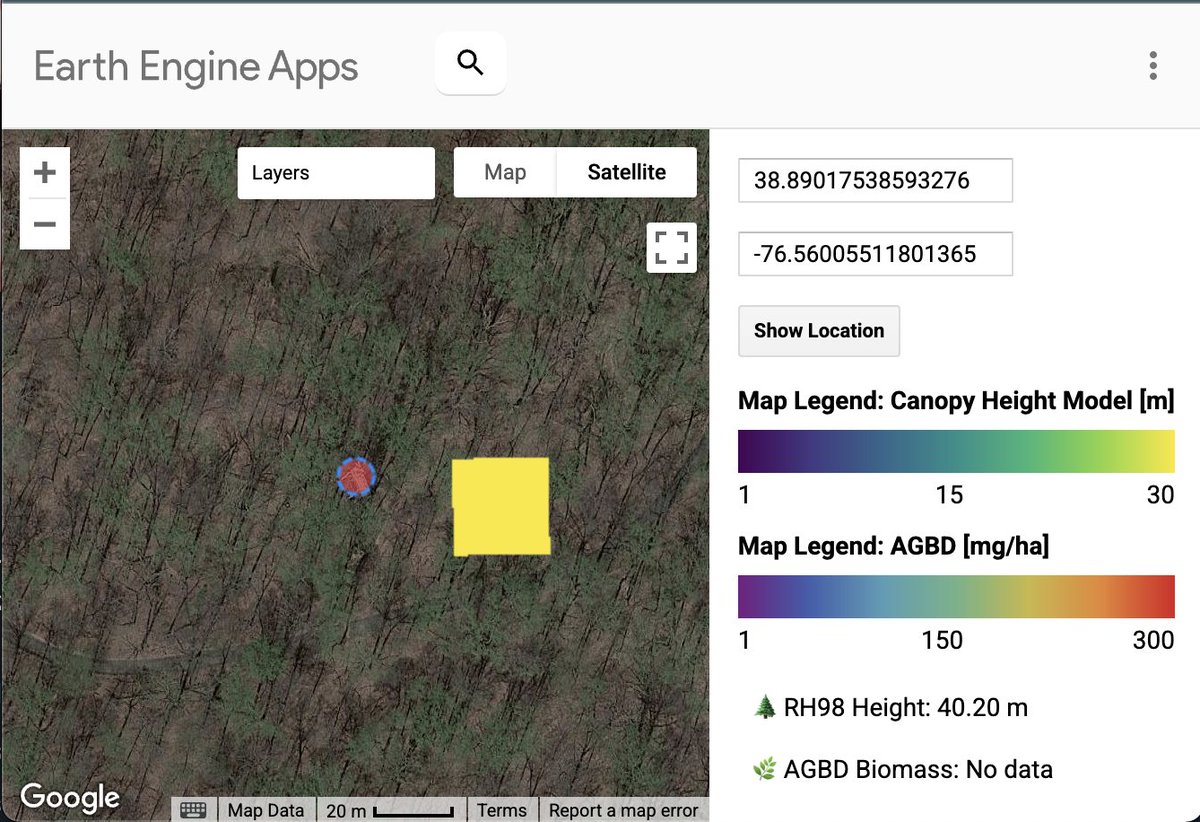Open the search magnifier icon
This screenshot has height=822, width=1200.
click(470, 63)
